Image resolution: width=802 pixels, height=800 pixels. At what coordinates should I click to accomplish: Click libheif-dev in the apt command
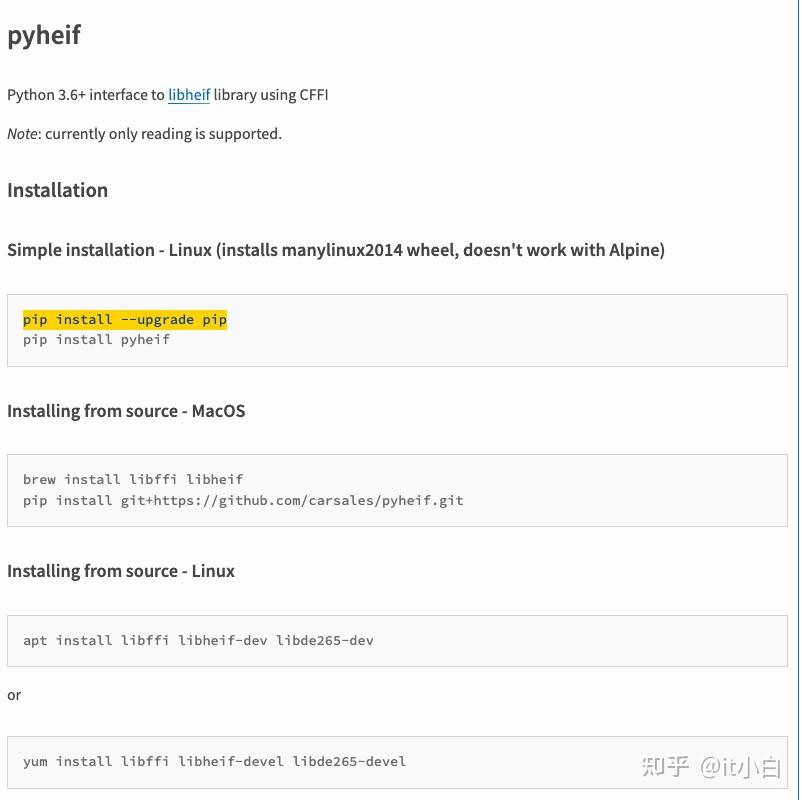tap(222, 640)
